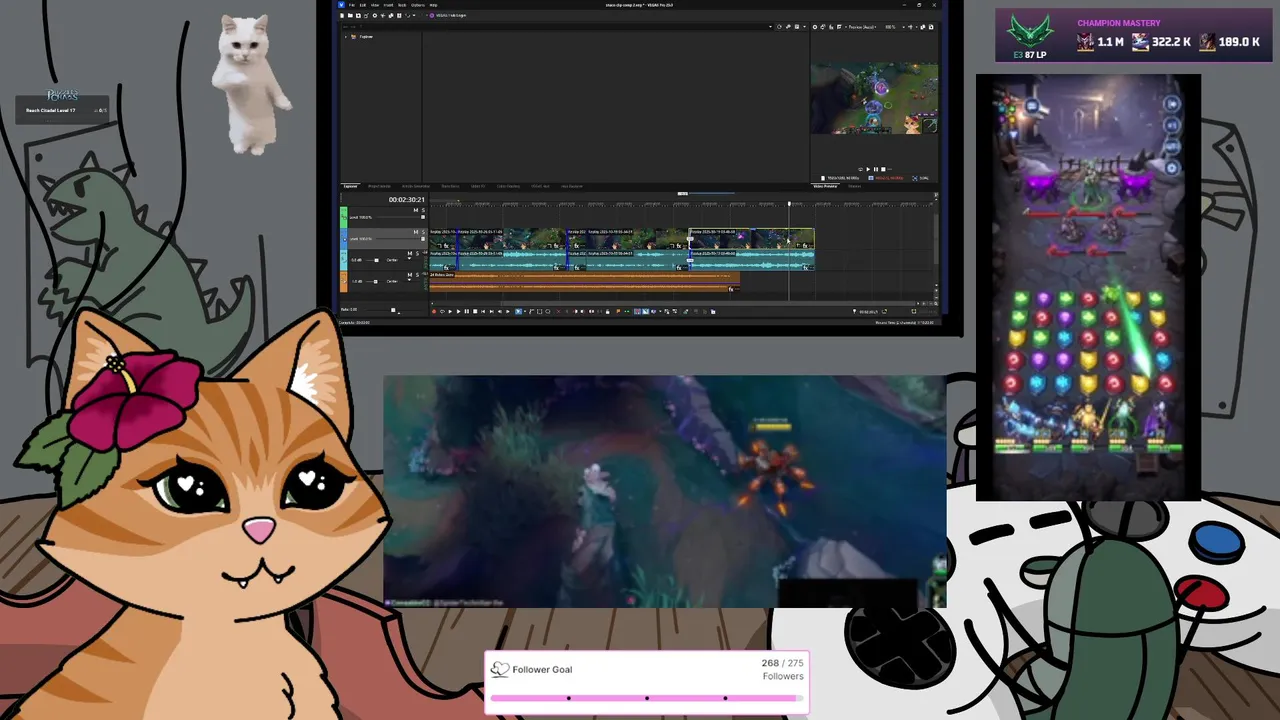
Task: Mute the second (blue) video track
Action: (416, 232)
